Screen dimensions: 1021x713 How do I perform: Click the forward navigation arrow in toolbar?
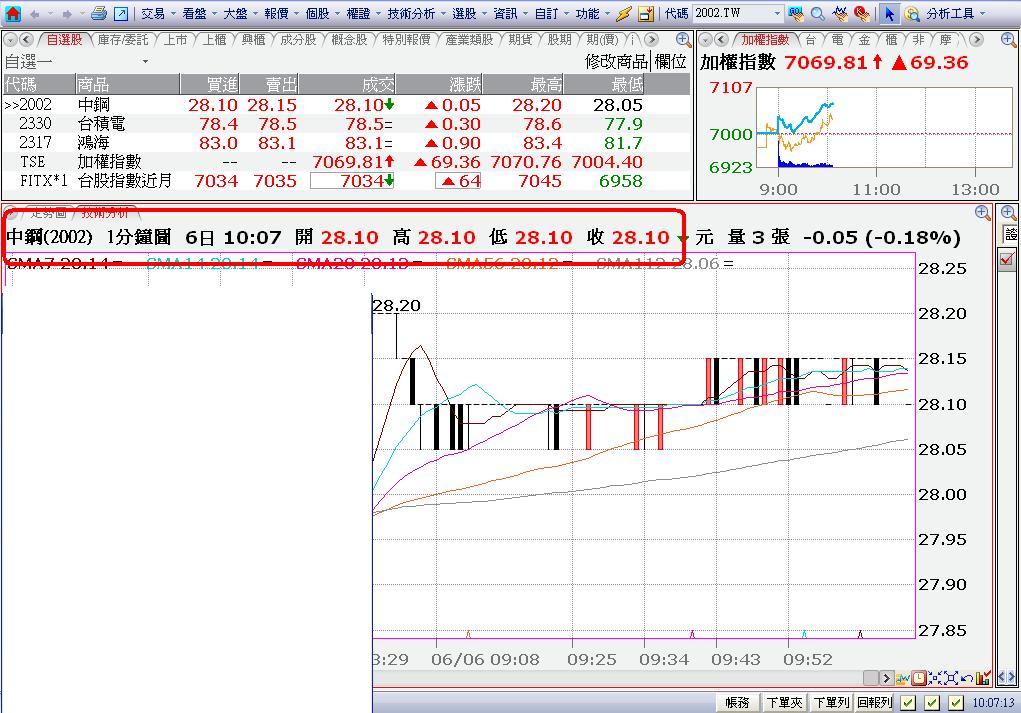pos(67,13)
